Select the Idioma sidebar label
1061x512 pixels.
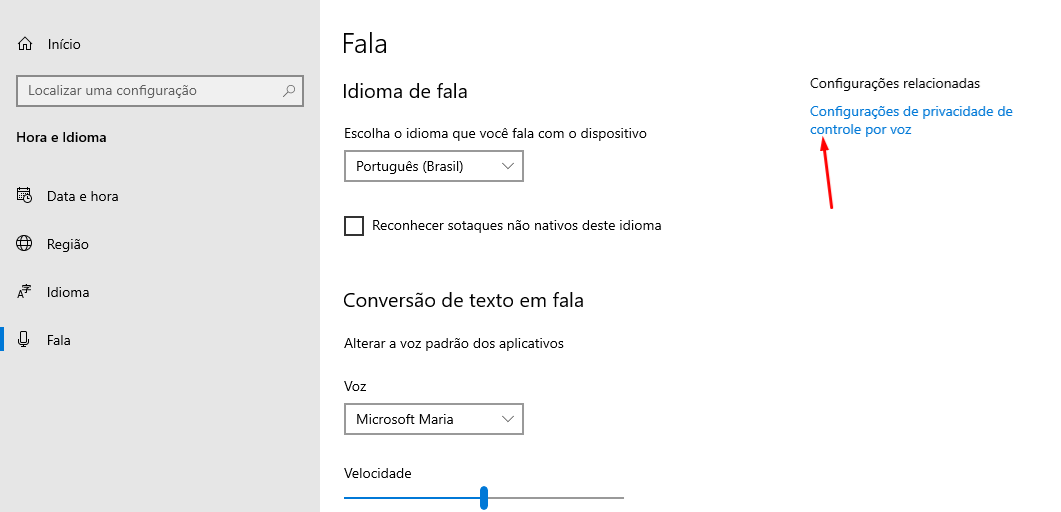tap(68, 292)
